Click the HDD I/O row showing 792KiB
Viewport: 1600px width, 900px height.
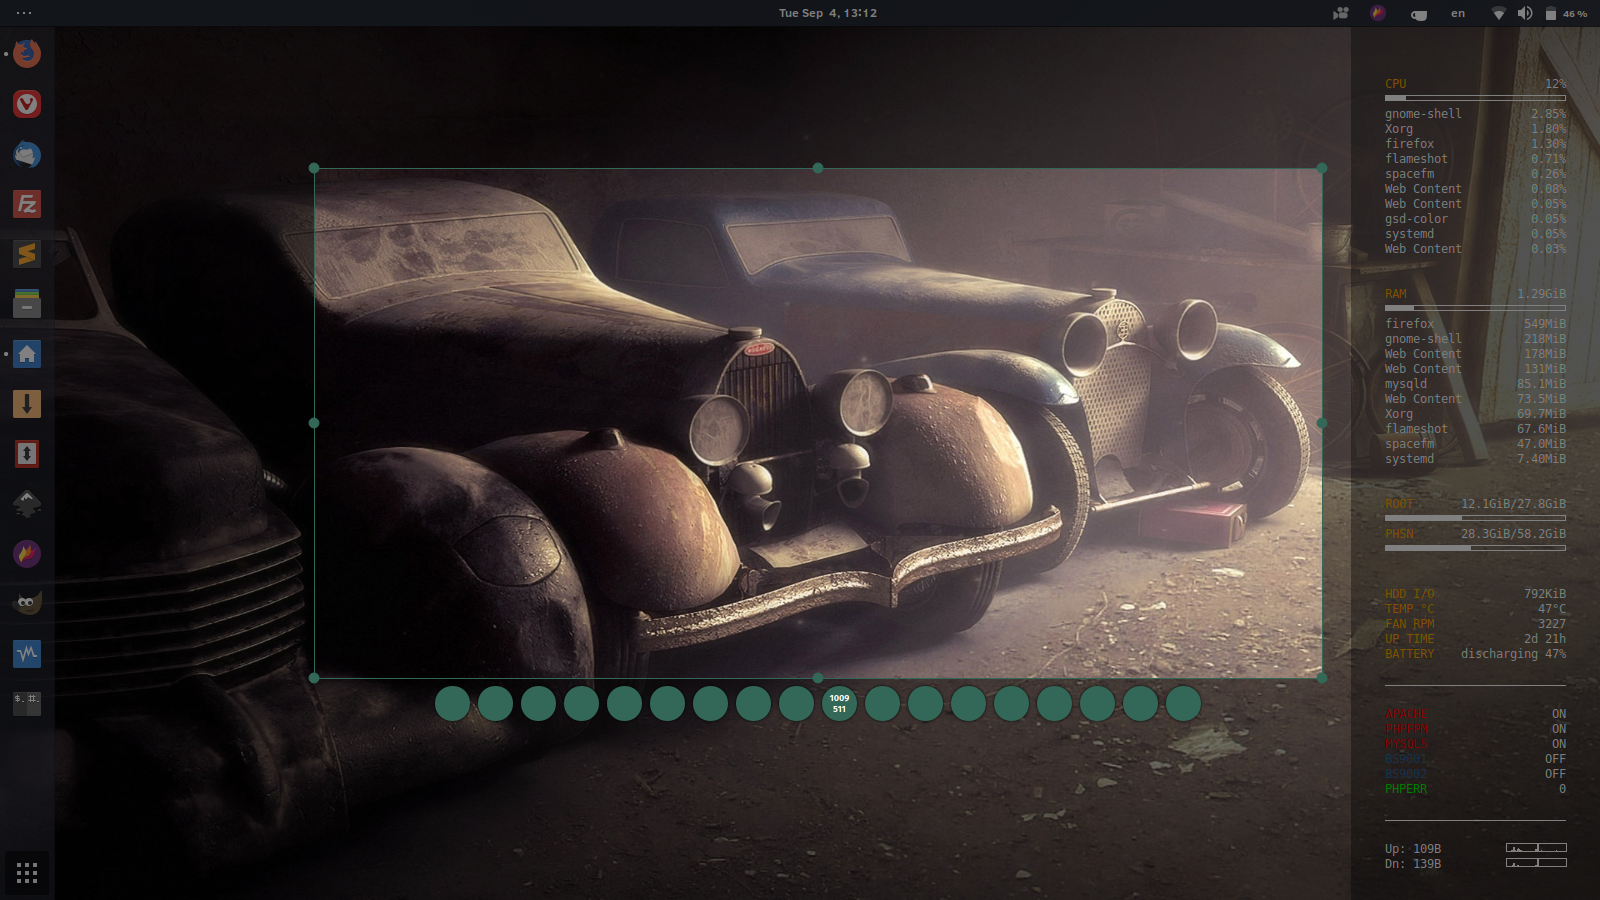(1475, 594)
